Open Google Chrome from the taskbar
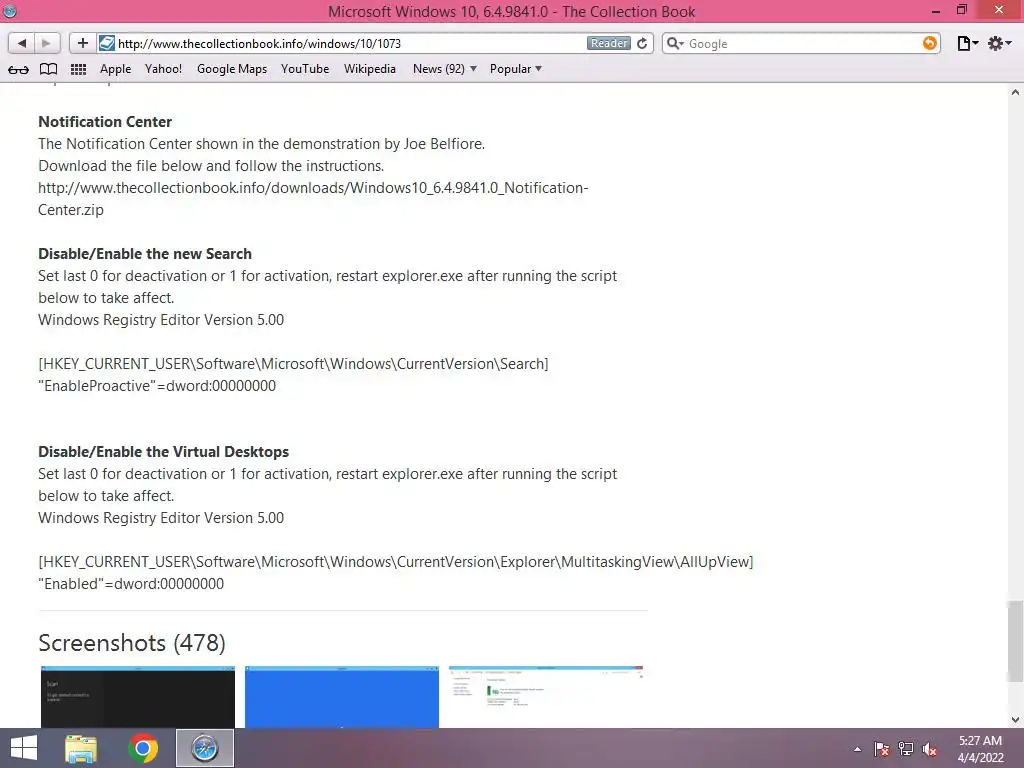Image resolution: width=1024 pixels, height=768 pixels. [143, 748]
